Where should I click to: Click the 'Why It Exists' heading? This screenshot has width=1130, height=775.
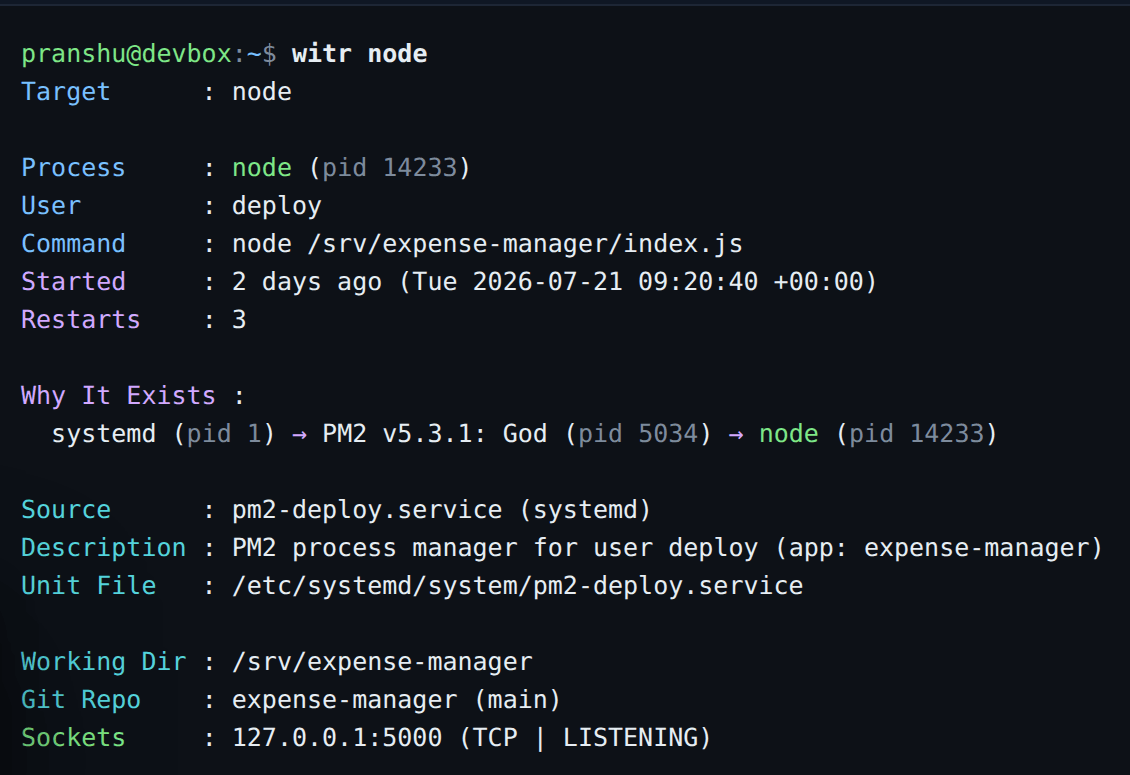pyautogui.click(x=118, y=396)
